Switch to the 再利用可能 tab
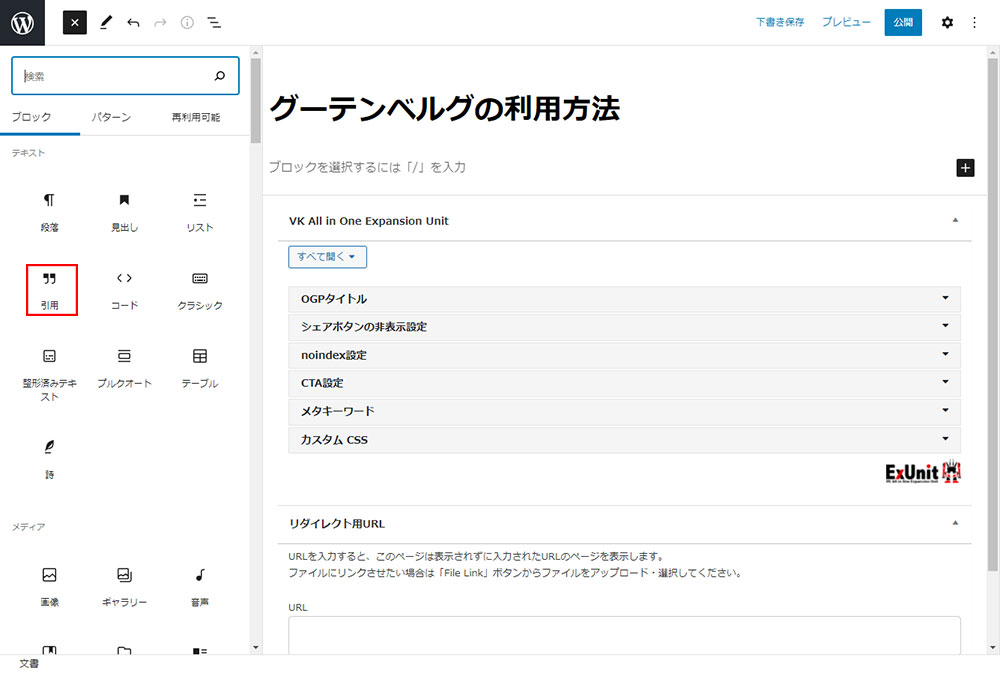 [196, 117]
